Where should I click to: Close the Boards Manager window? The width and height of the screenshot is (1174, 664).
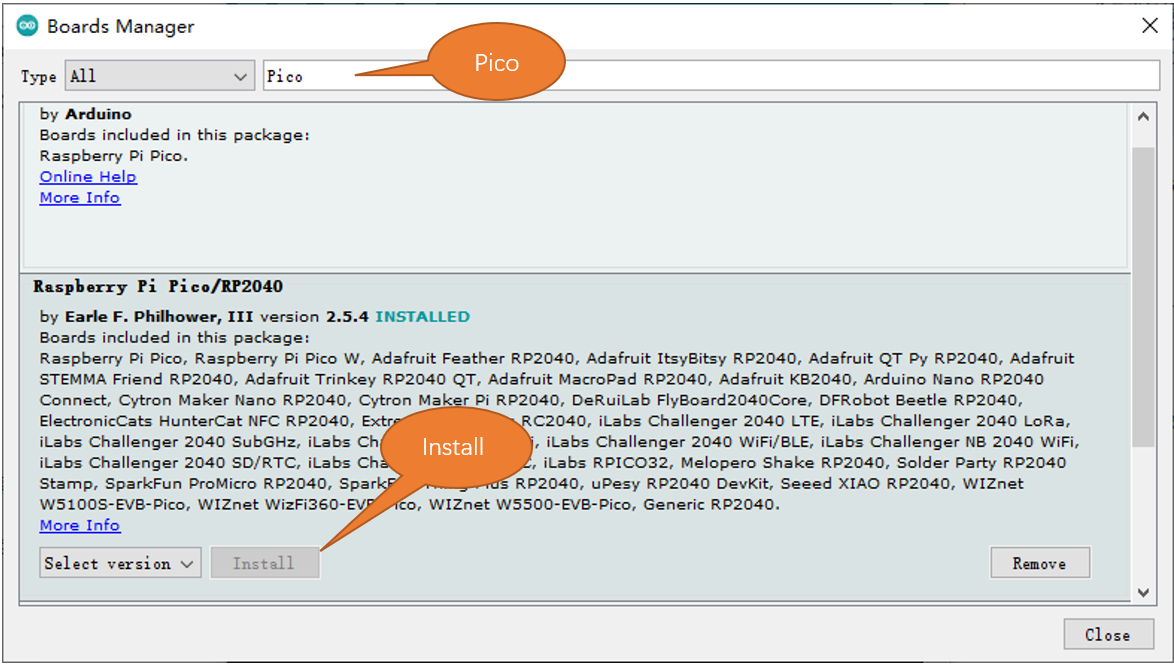coord(1150,25)
